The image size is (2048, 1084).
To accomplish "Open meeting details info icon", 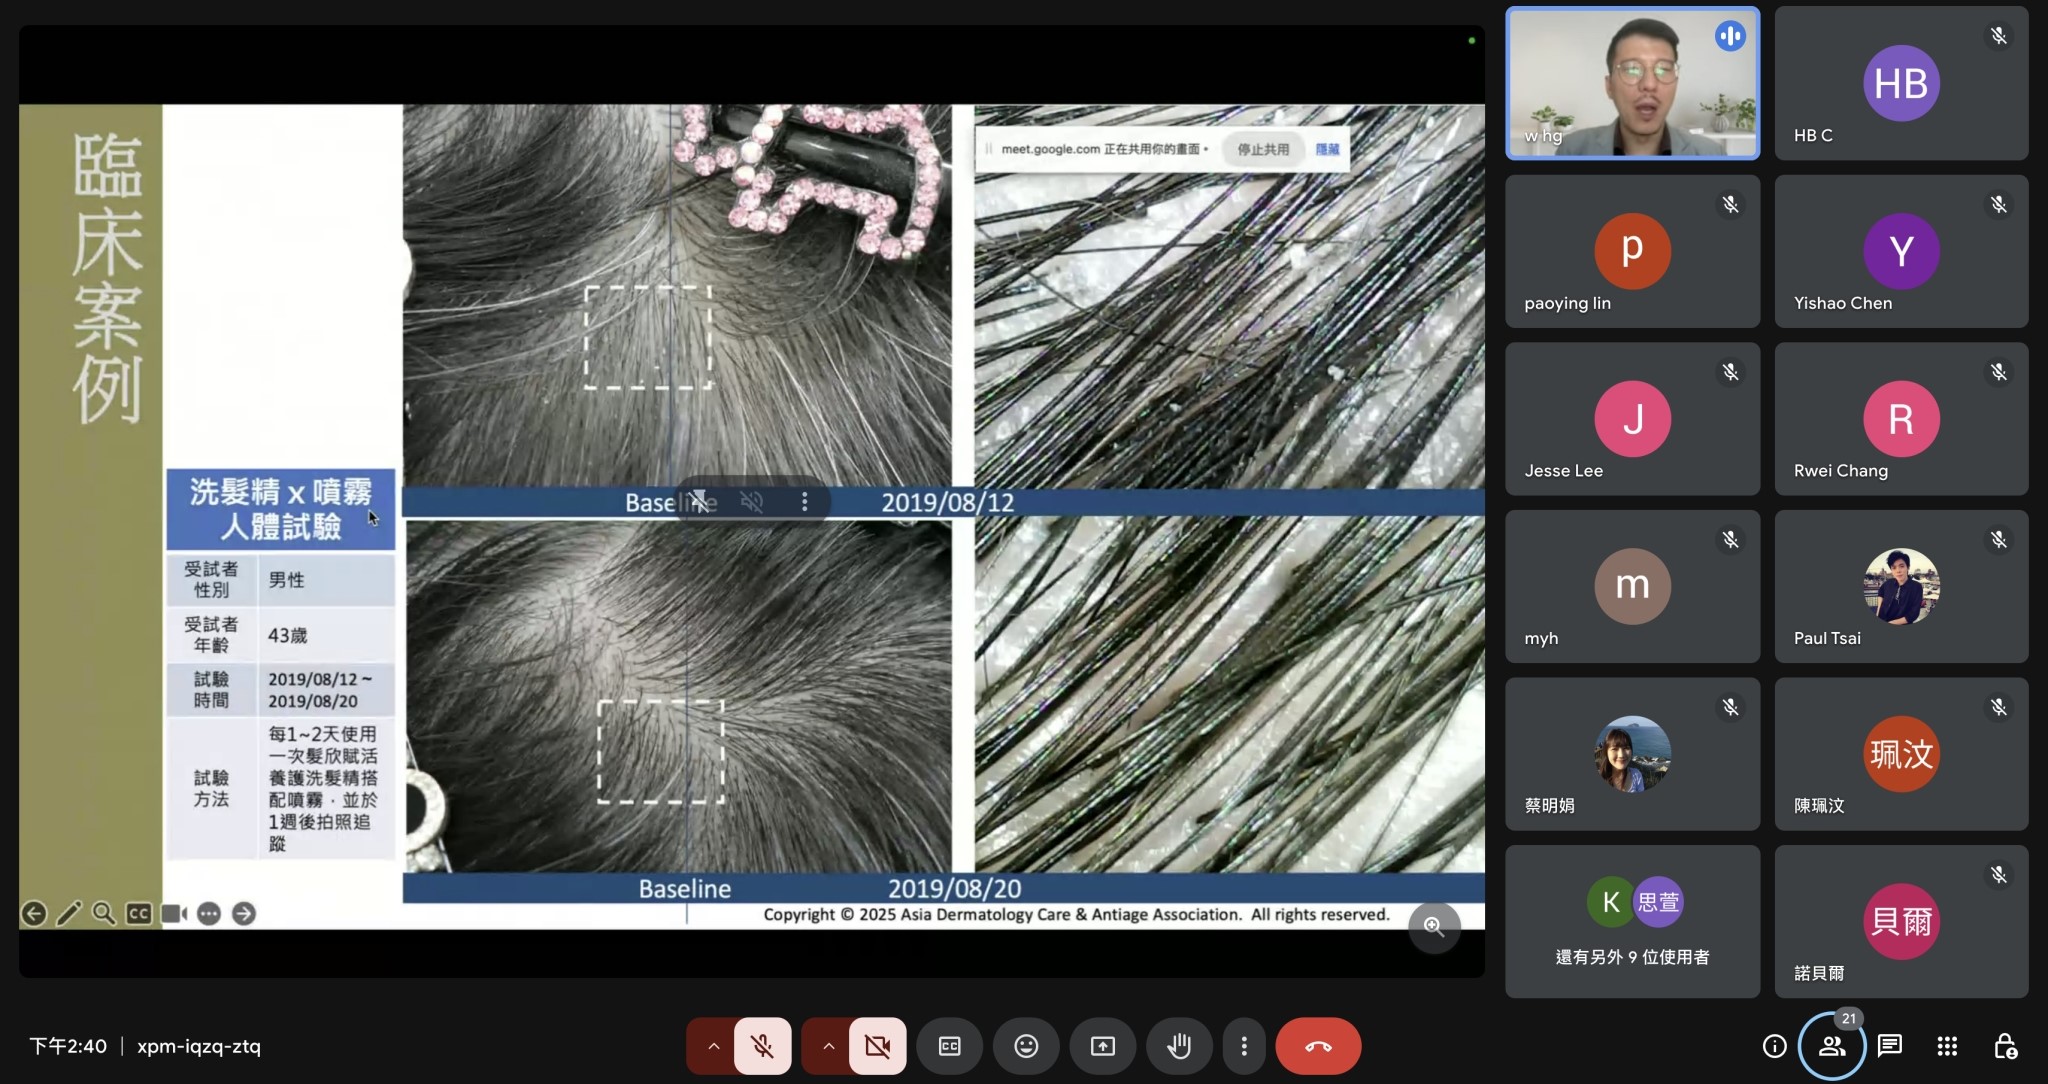I will click(x=1774, y=1046).
